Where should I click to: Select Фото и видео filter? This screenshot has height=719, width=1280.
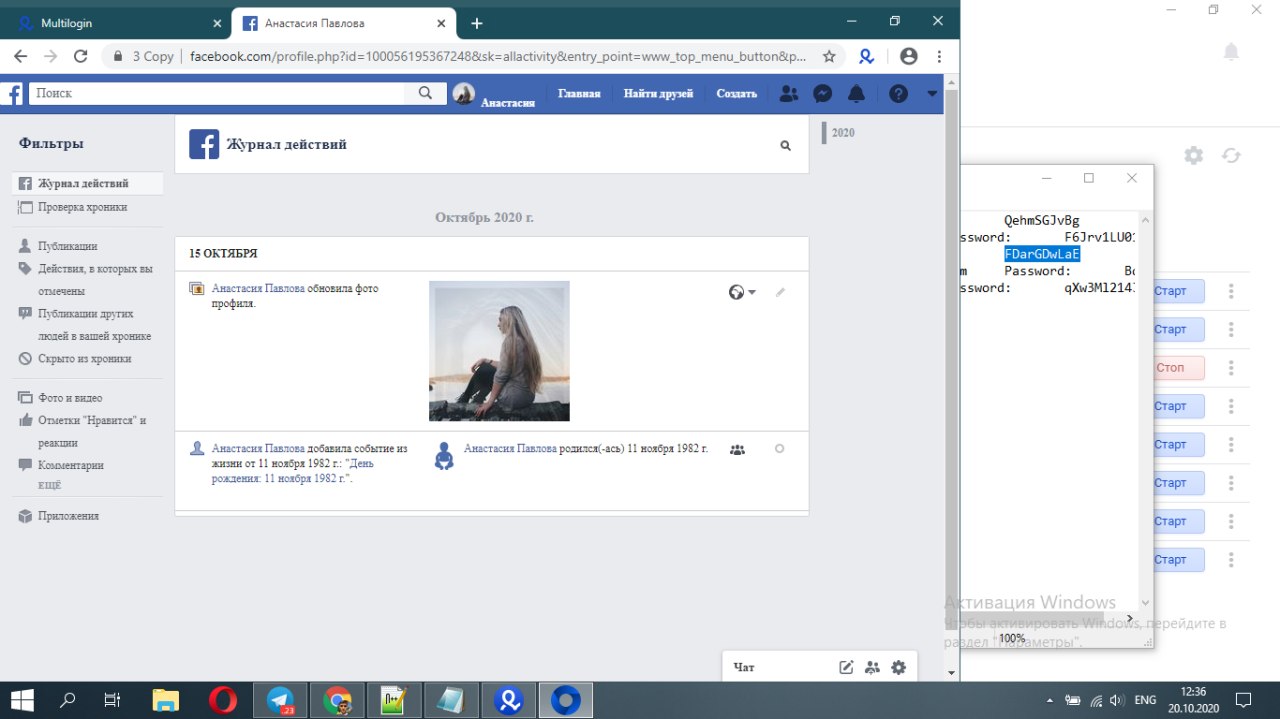point(69,398)
